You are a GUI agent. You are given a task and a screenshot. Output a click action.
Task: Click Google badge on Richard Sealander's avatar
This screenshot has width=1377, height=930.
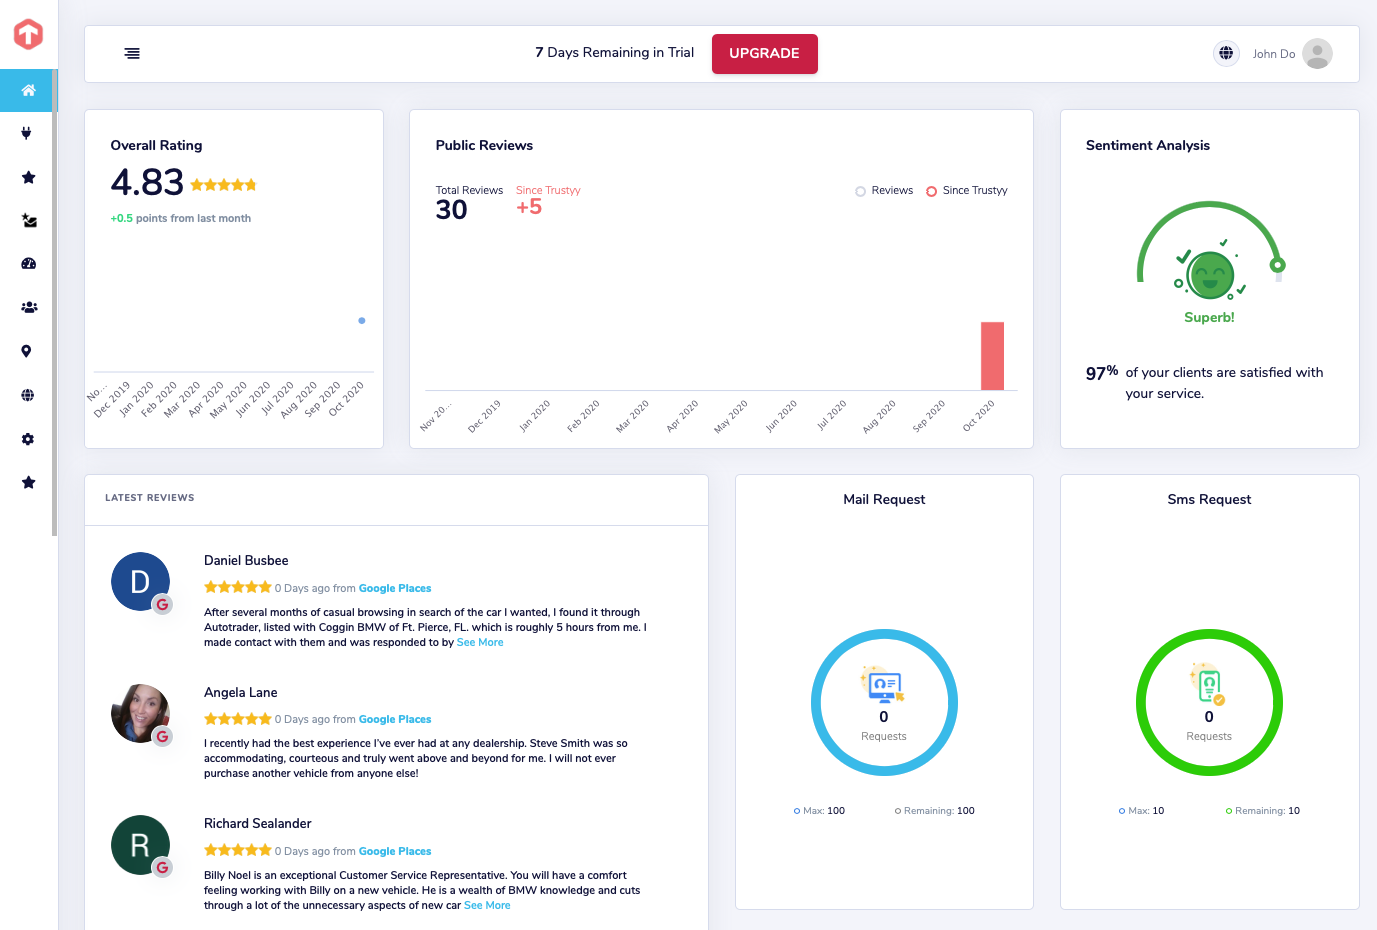pyautogui.click(x=162, y=867)
